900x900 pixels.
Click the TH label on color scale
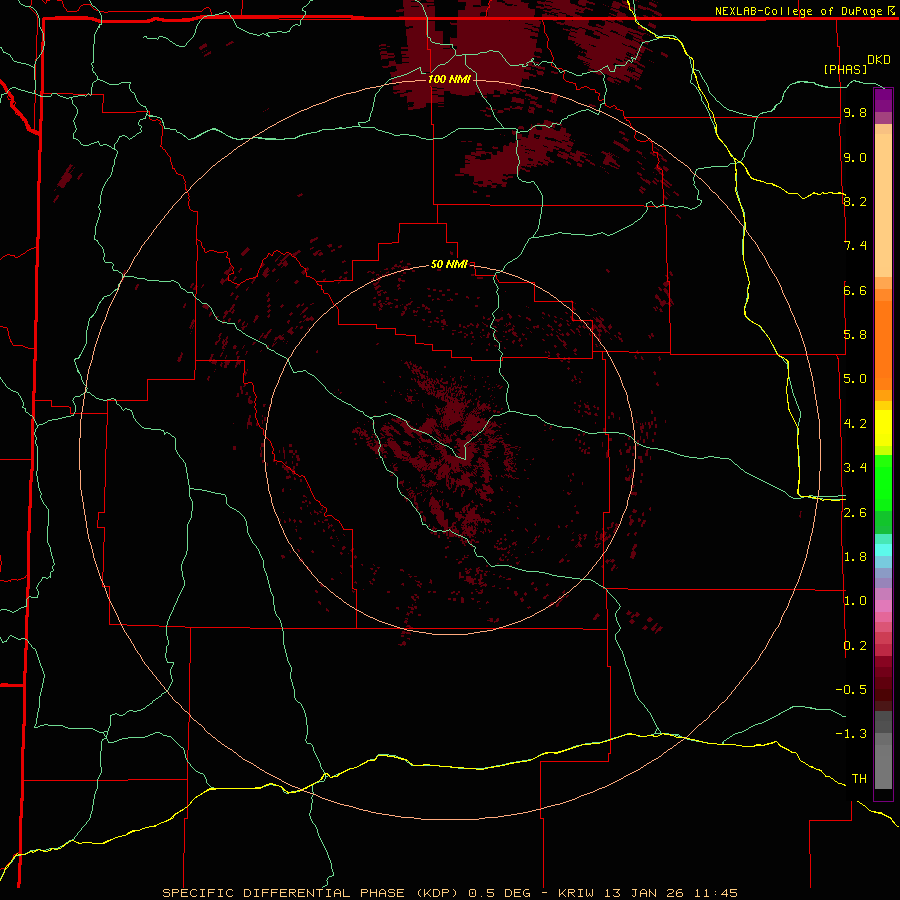click(859, 779)
